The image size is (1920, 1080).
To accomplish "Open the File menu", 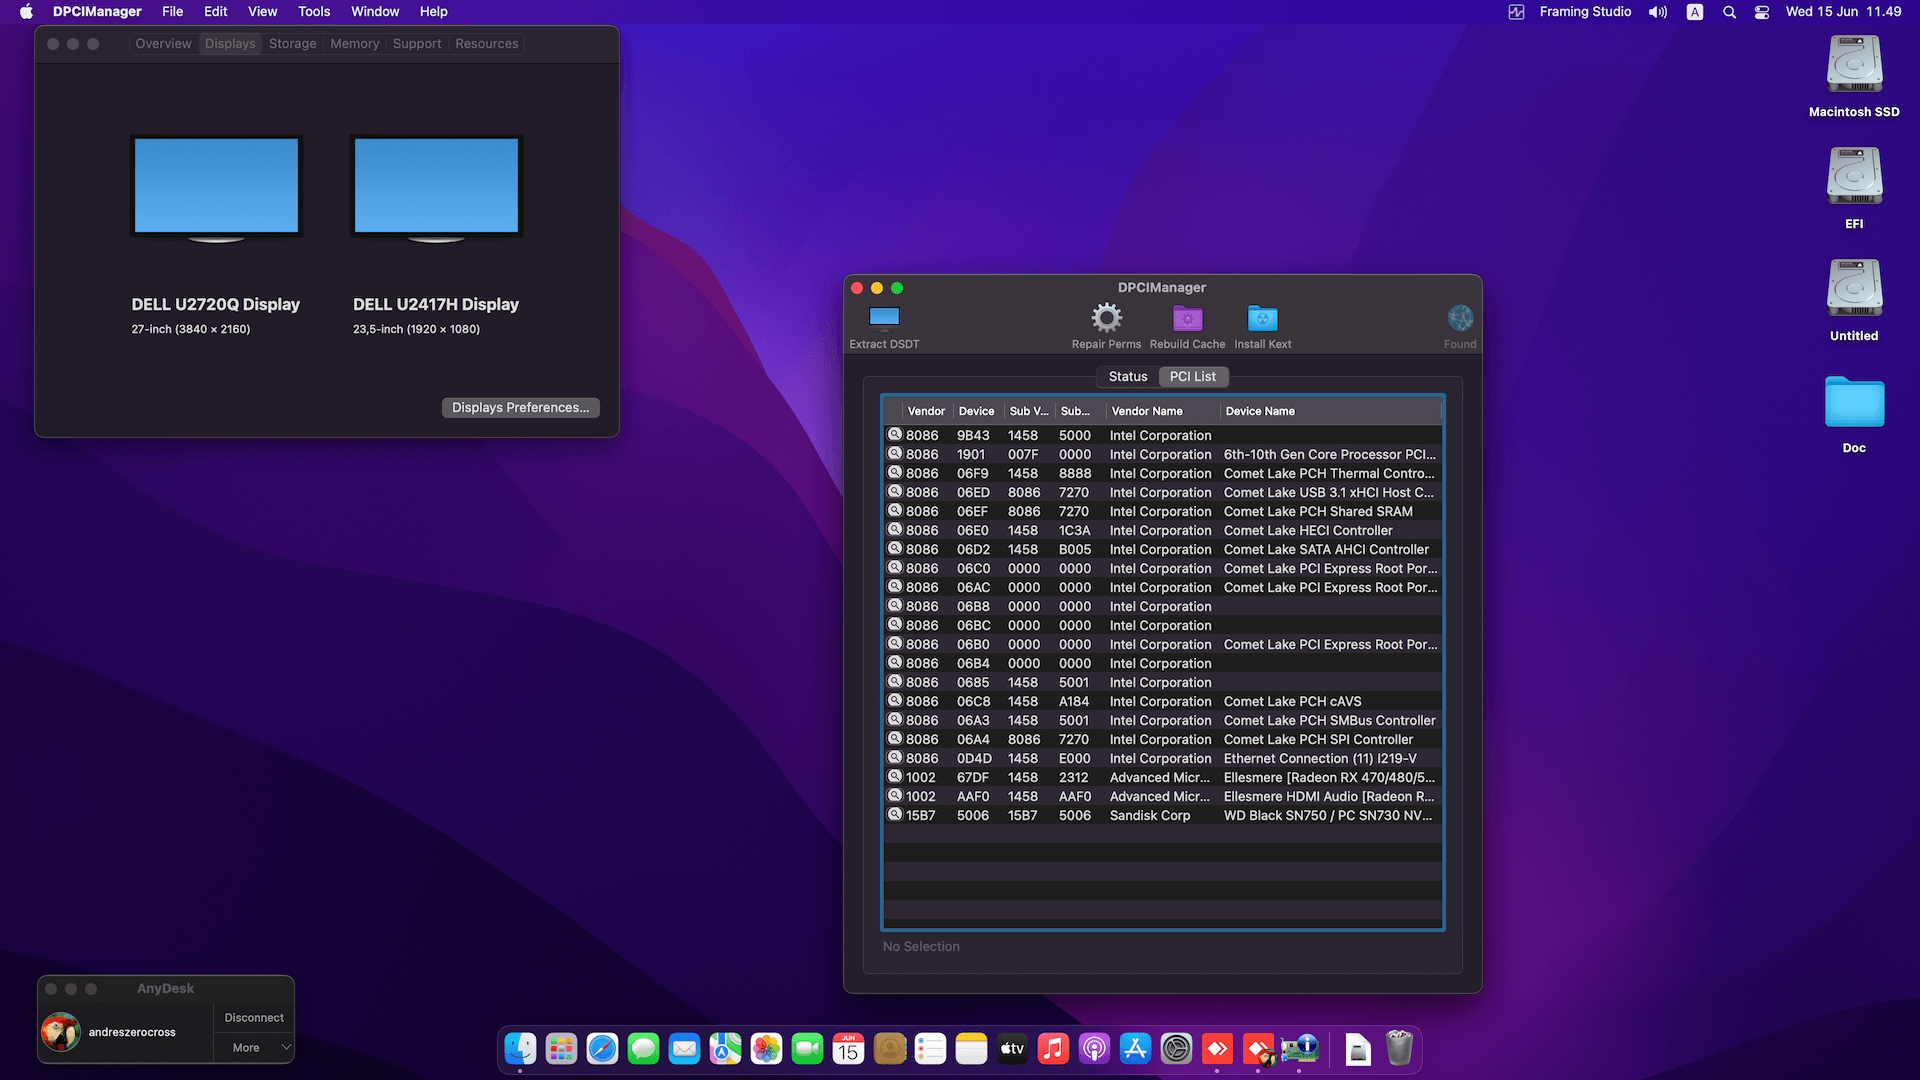I will click(x=173, y=12).
